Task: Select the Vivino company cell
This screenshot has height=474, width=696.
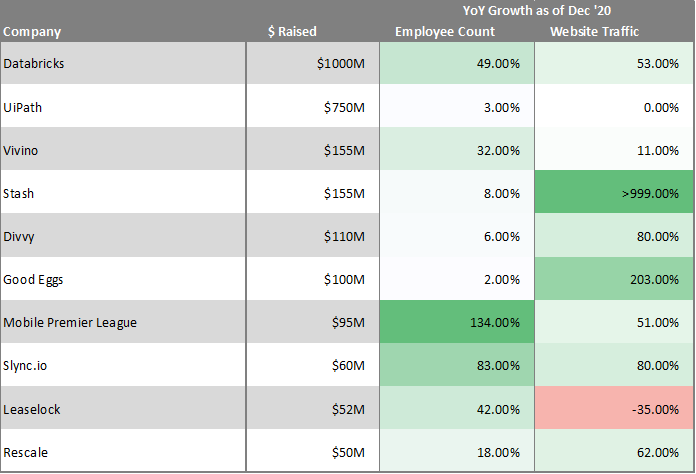Action: (123, 149)
